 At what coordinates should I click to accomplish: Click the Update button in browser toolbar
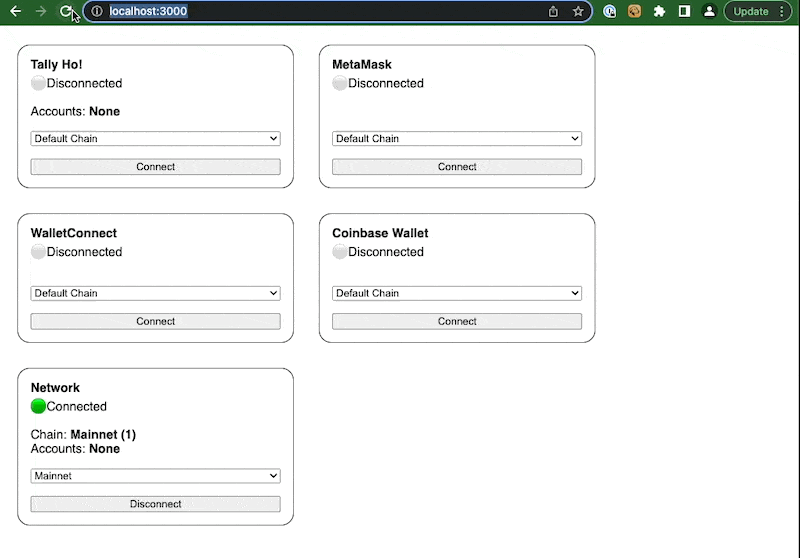(x=751, y=11)
